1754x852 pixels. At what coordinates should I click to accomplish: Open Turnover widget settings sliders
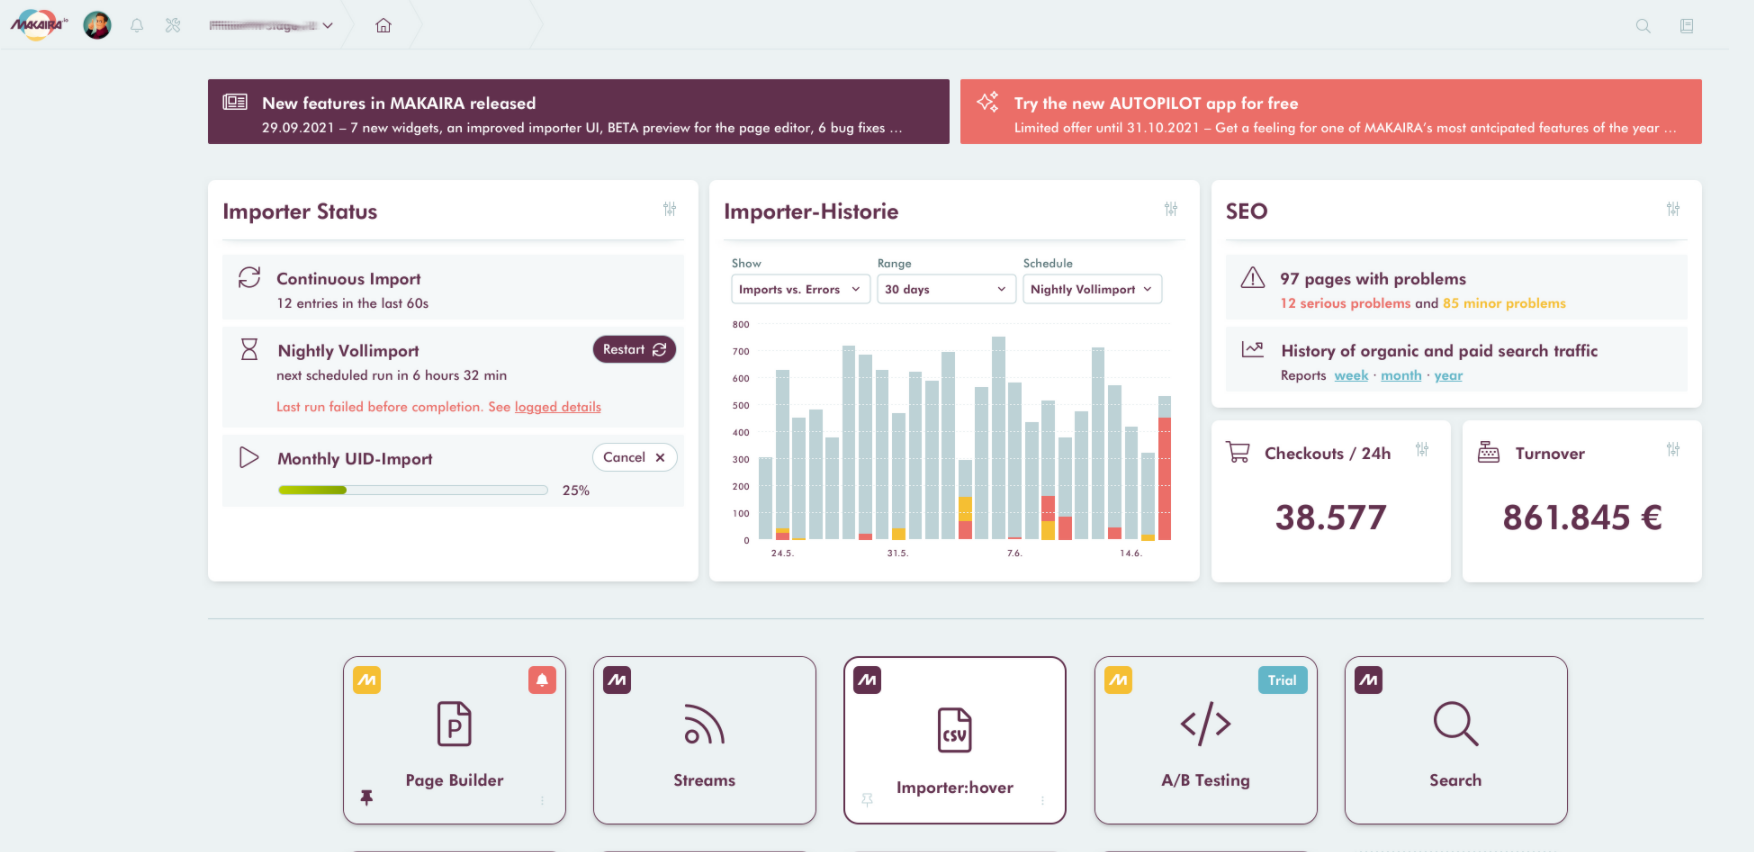point(1673,450)
